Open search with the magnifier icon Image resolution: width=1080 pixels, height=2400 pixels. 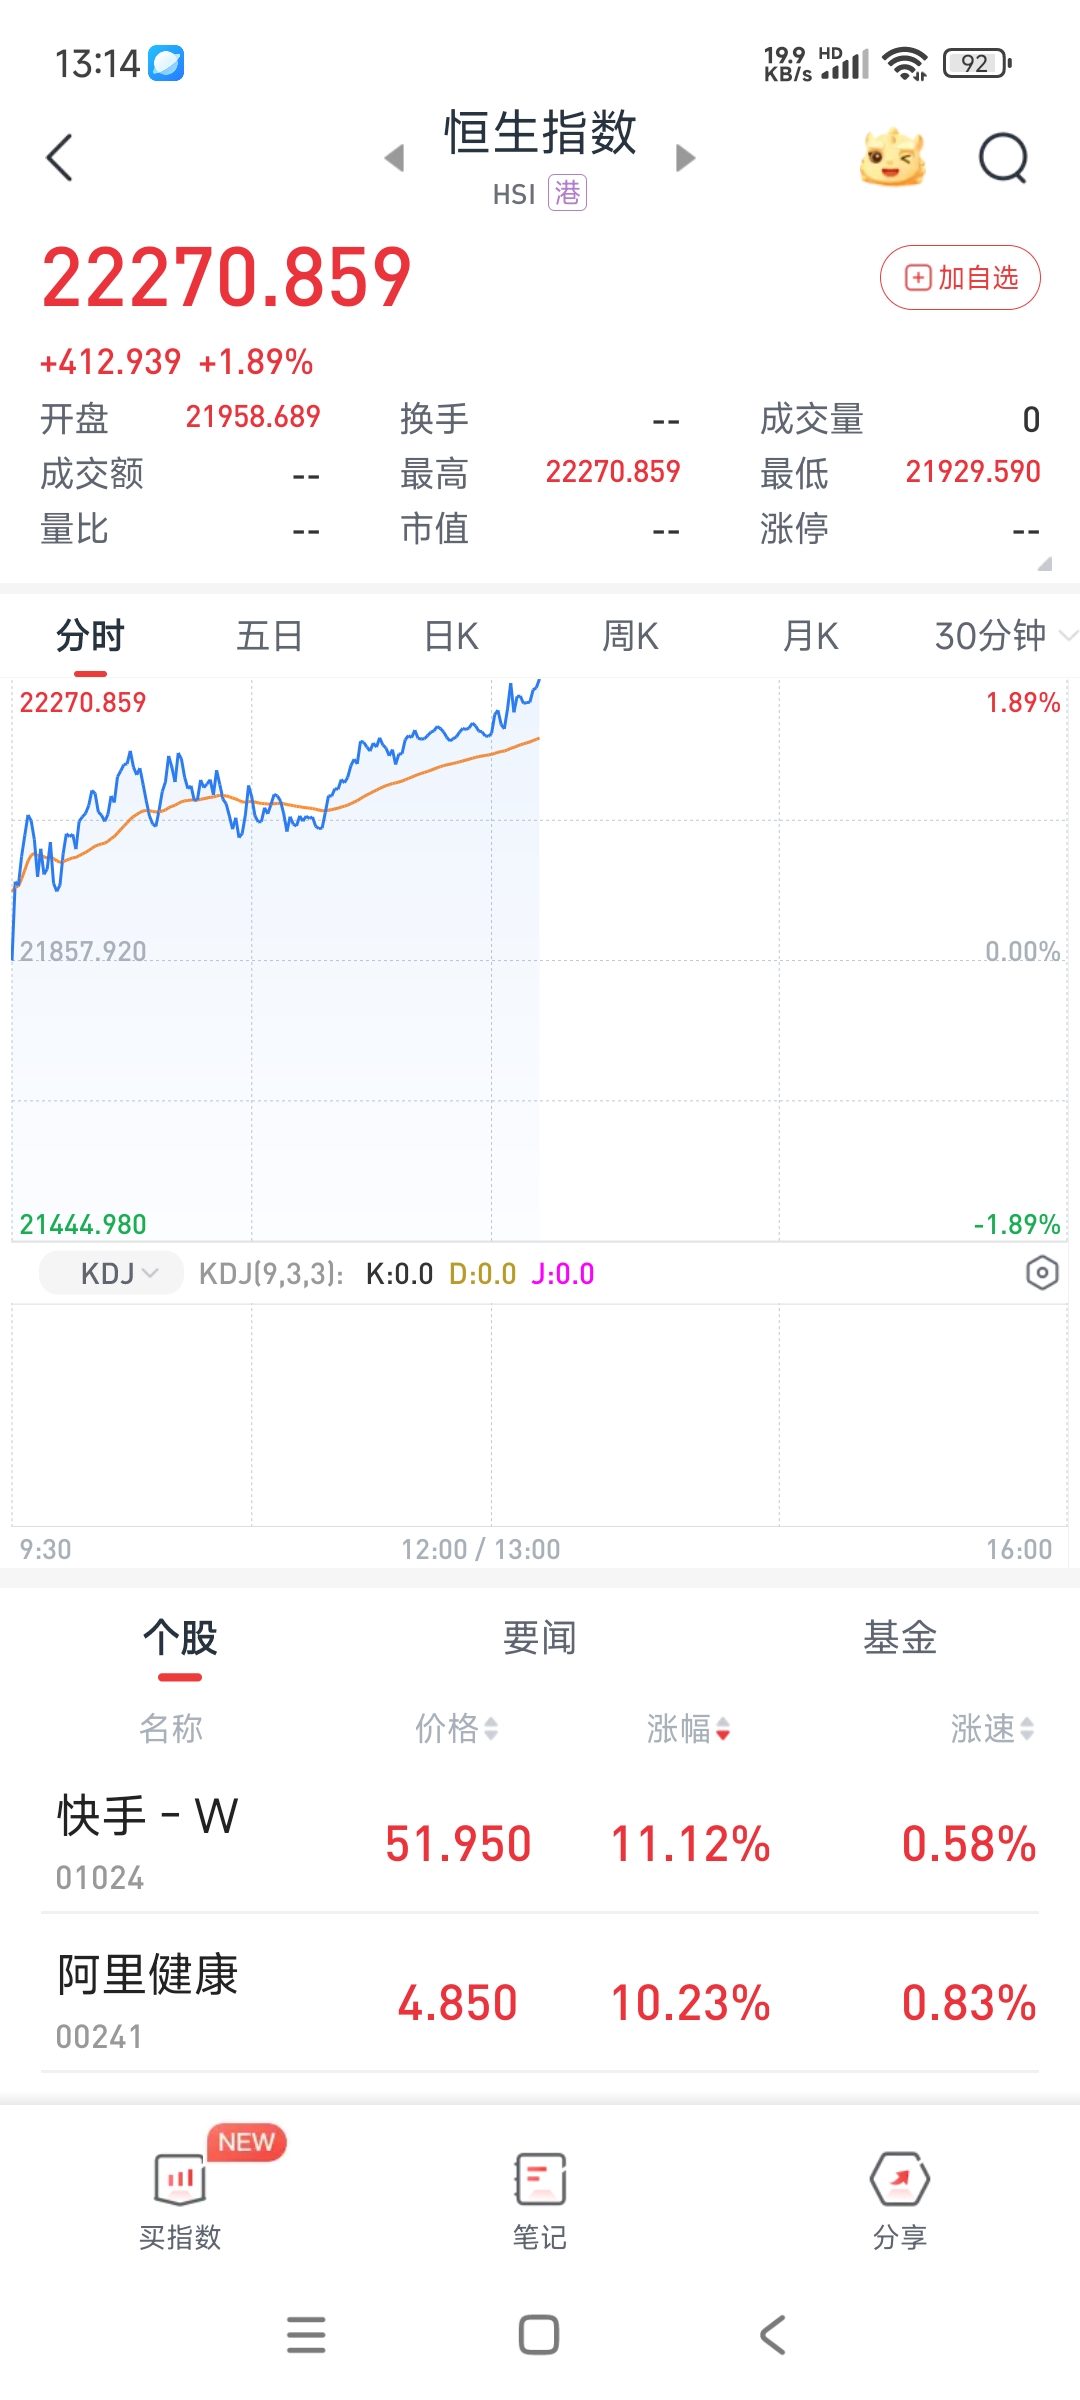coord(1003,158)
